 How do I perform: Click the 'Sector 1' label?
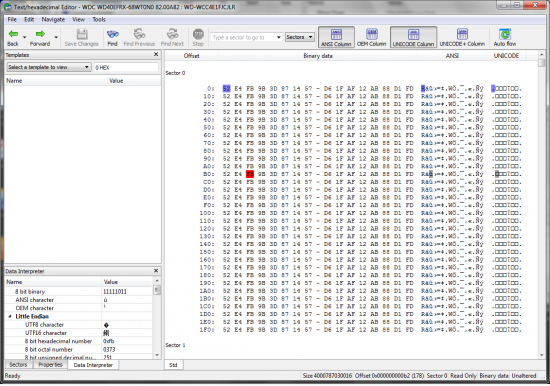pyautogui.click(x=175, y=345)
